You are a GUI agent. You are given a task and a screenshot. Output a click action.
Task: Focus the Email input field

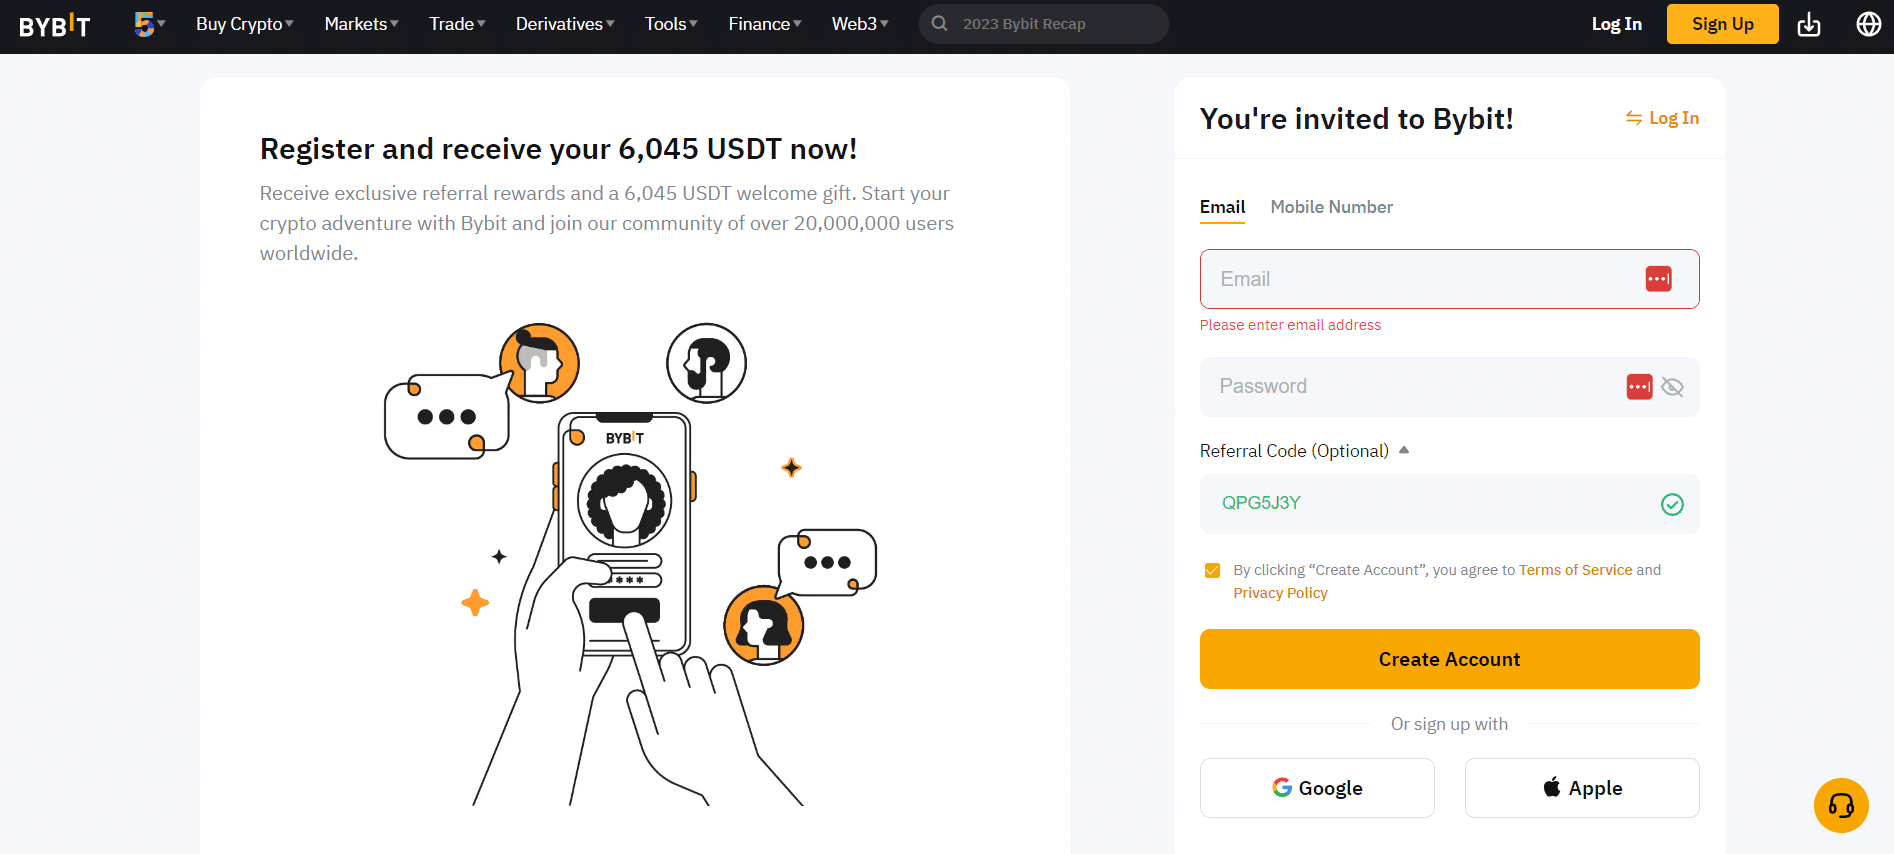1449,279
